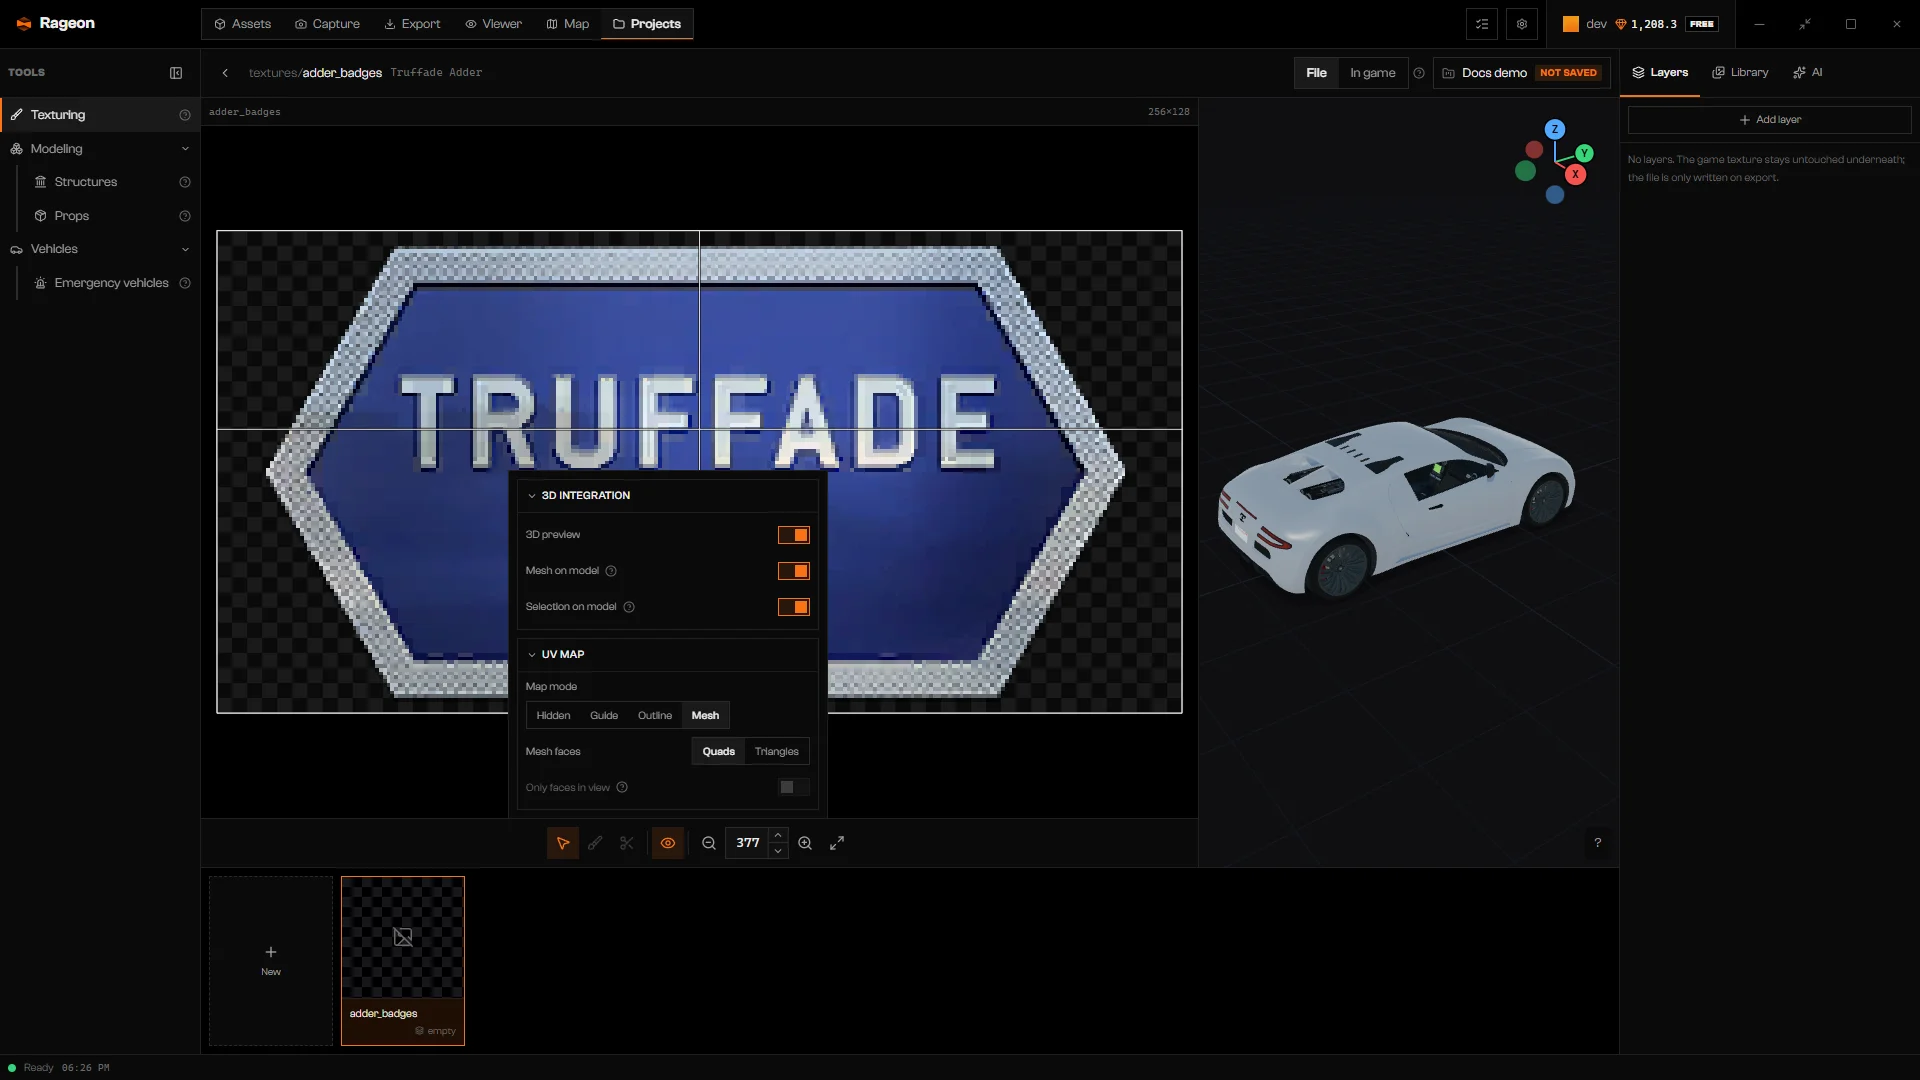This screenshot has height=1080, width=1920.
Task: Toggle the 3D preview switch
Action: click(794, 535)
